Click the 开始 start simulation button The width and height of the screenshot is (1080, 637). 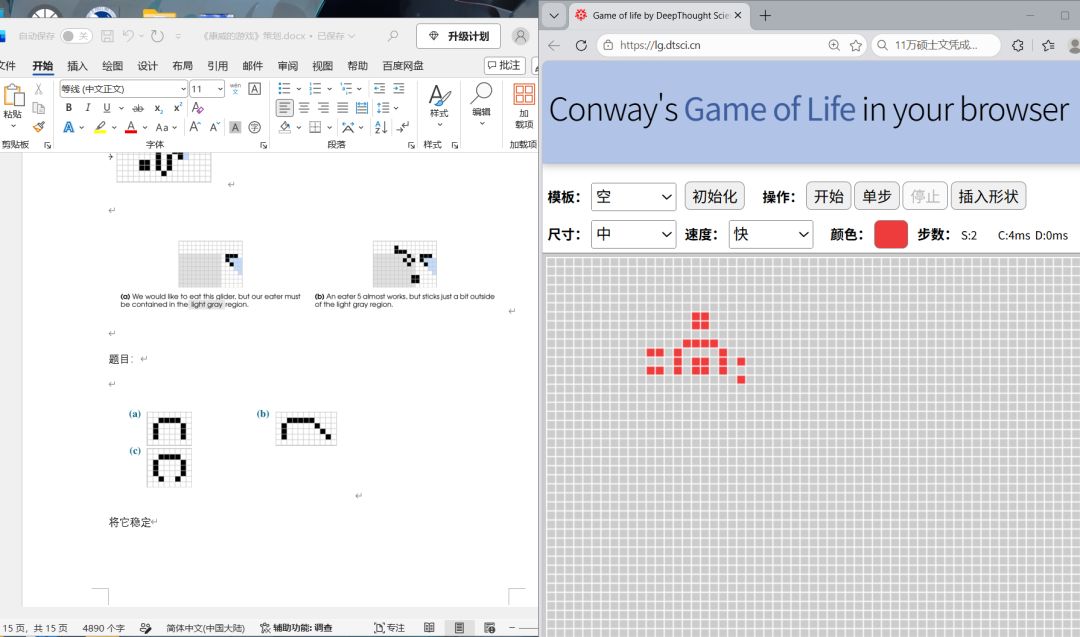point(829,196)
